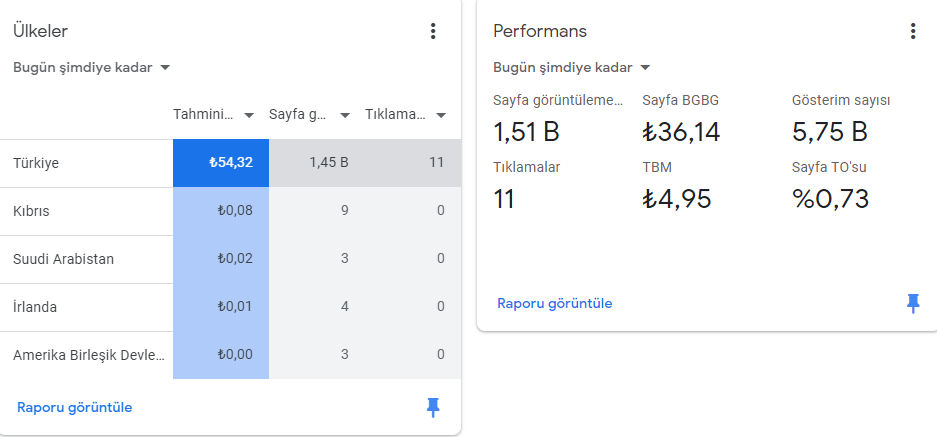Open the Sayfa g... column dropdown

(x=310, y=115)
